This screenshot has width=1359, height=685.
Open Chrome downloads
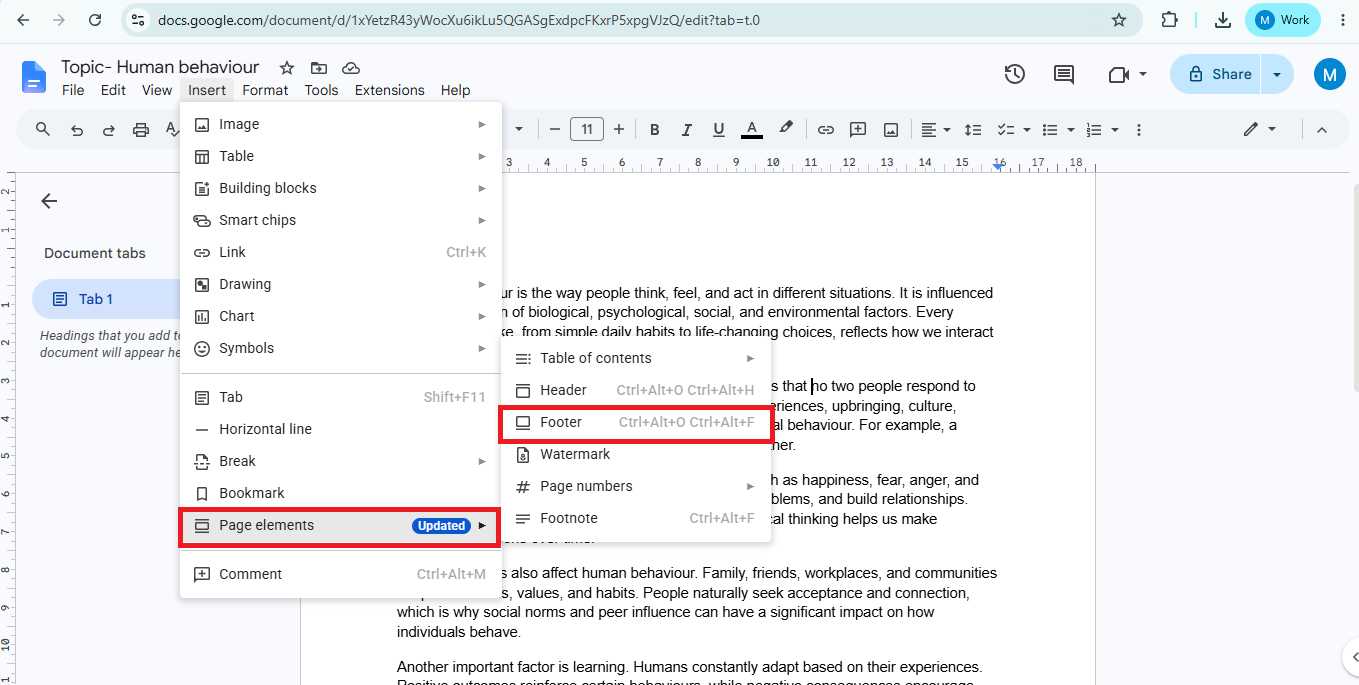click(1222, 20)
